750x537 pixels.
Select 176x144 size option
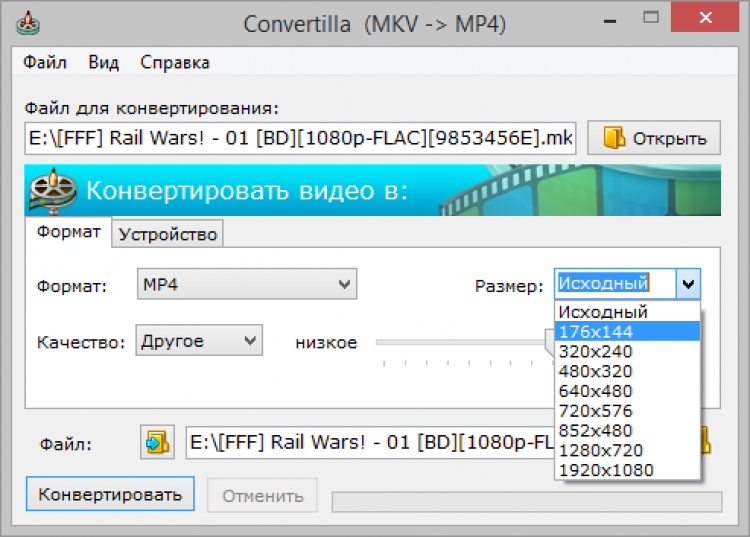pos(627,331)
